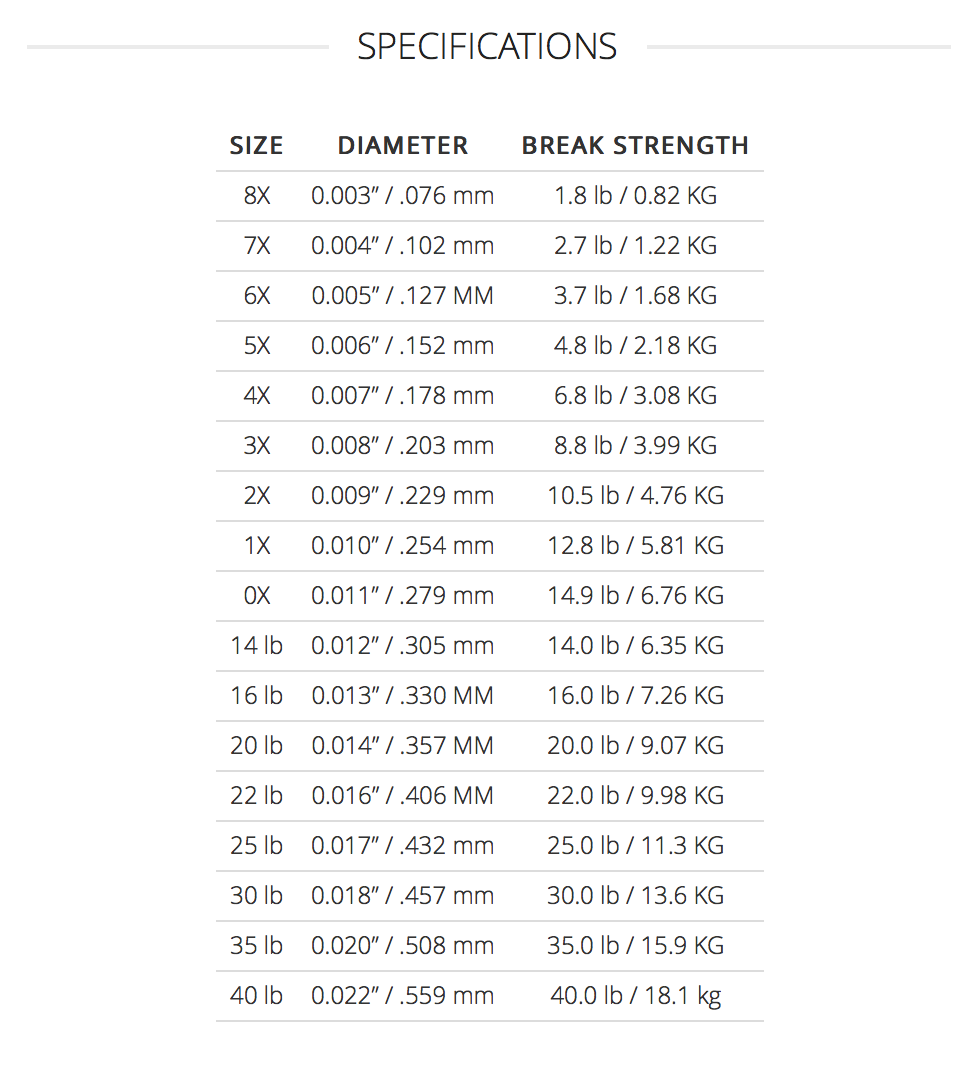Viewport: 976px width, 1068px height.
Task: Click the SPECIFICATIONS heading
Action: point(487,47)
